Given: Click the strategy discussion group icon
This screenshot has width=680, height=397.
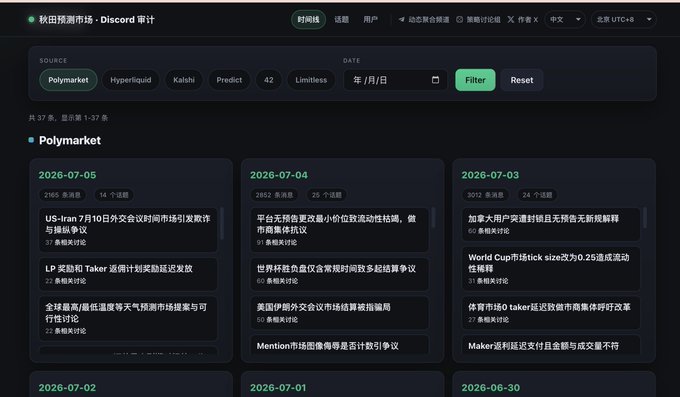Looking at the screenshot, I should [x=459, y=20].
